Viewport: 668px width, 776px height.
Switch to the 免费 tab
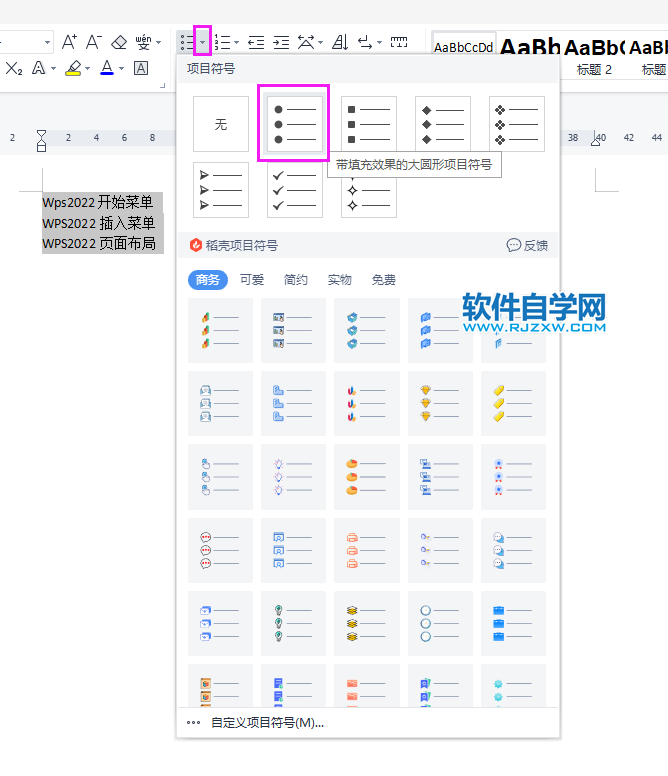(384, 280)
